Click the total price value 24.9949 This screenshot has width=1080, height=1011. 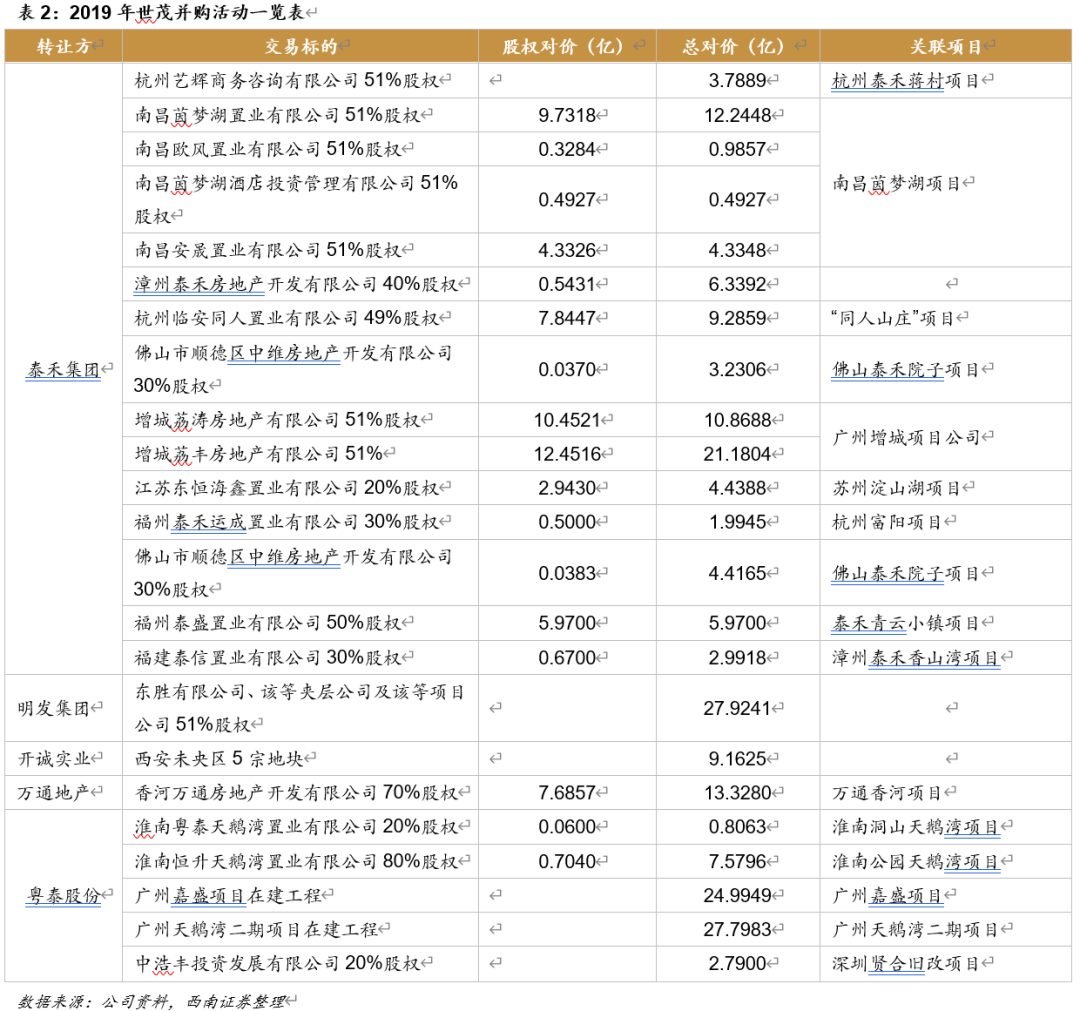(737, 895)
